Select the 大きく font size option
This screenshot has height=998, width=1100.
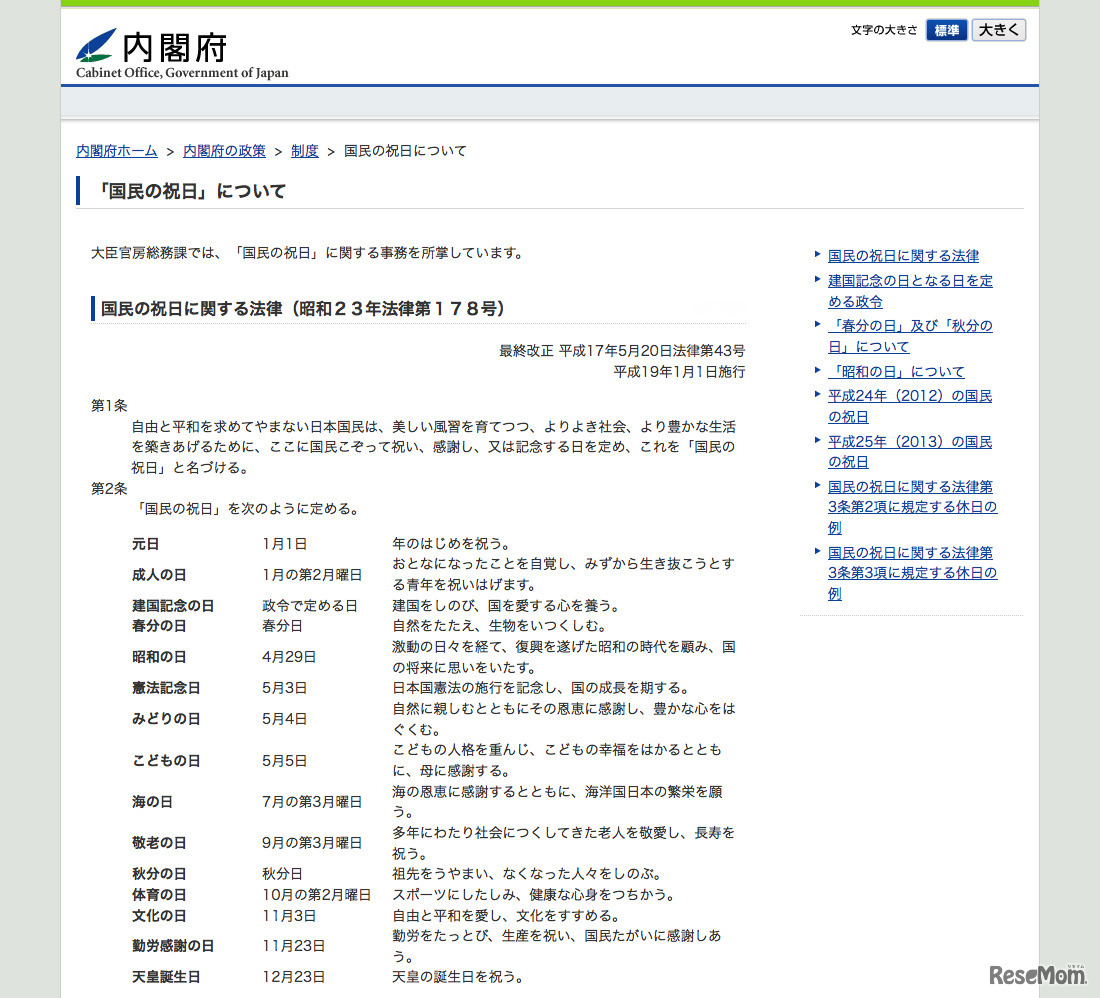[998, 30]
